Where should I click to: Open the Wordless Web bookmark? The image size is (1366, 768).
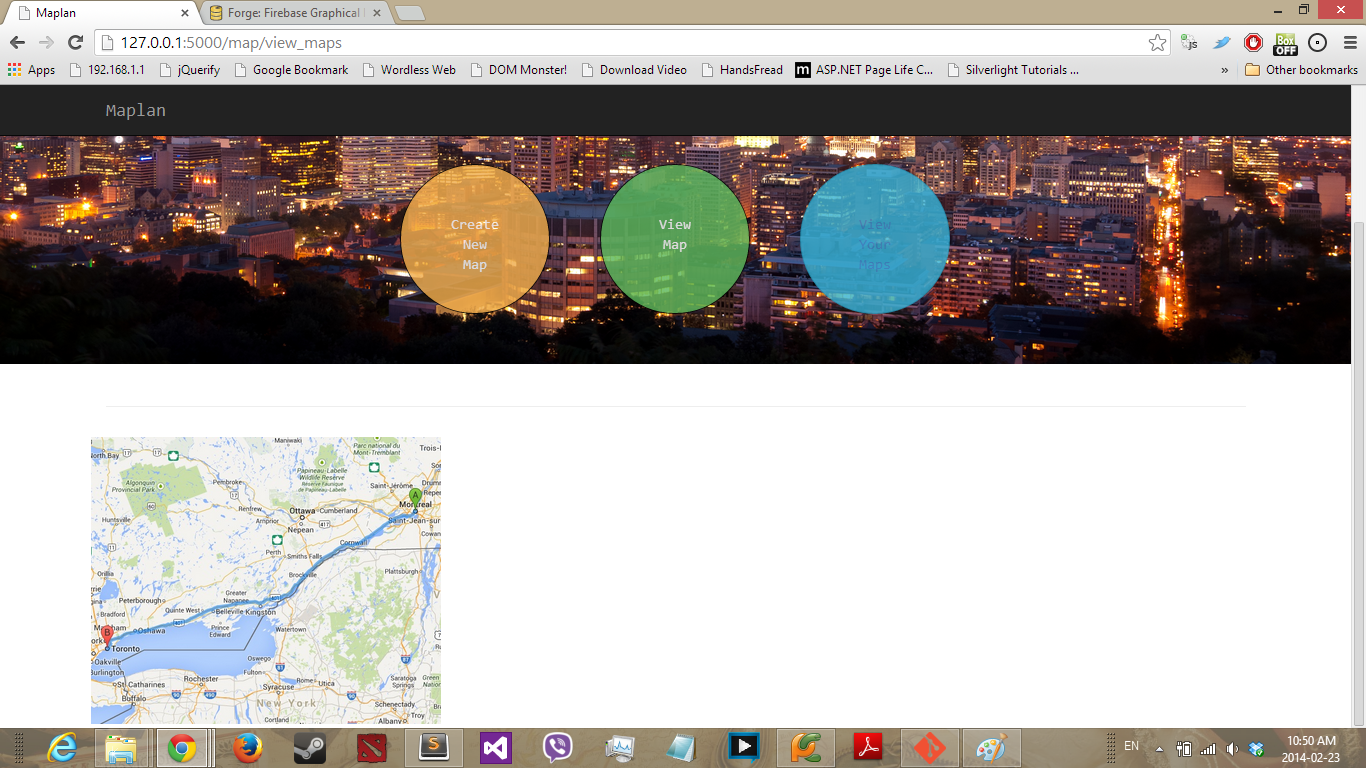click(409, 70)
